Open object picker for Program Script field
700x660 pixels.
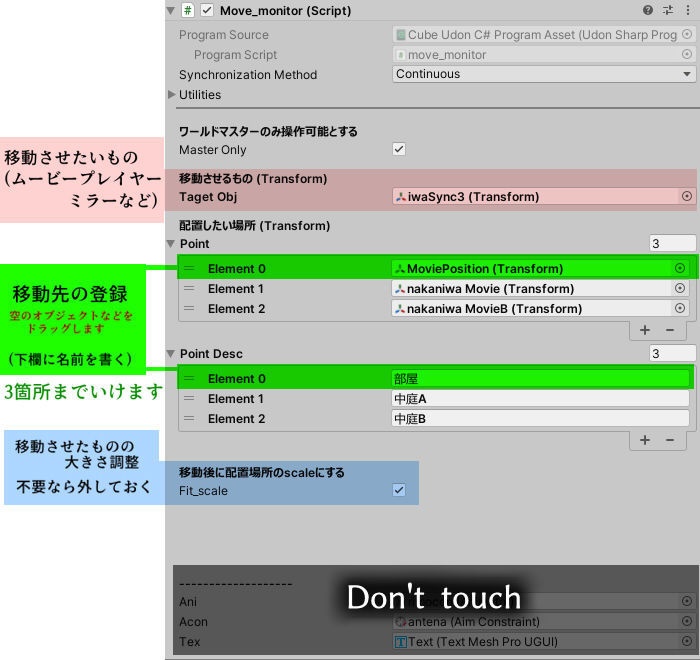tap(687, 54)
